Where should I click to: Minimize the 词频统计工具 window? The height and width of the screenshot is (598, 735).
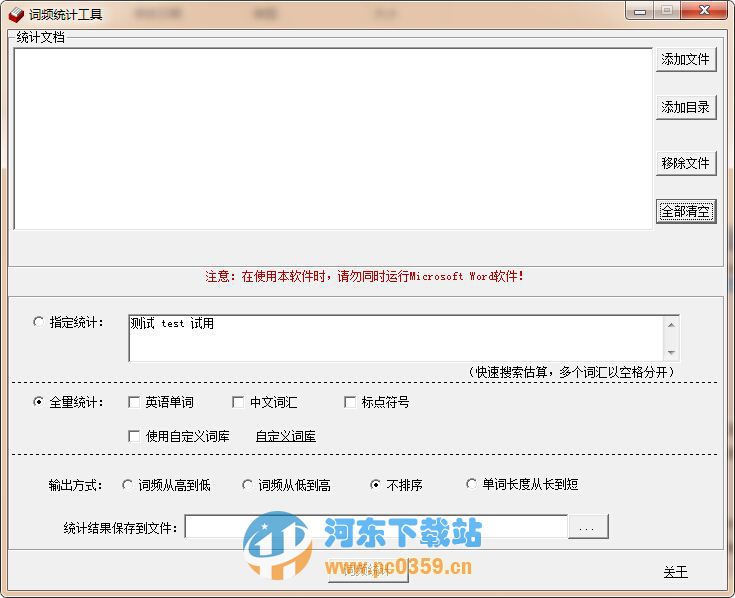(x=640, y=11)
